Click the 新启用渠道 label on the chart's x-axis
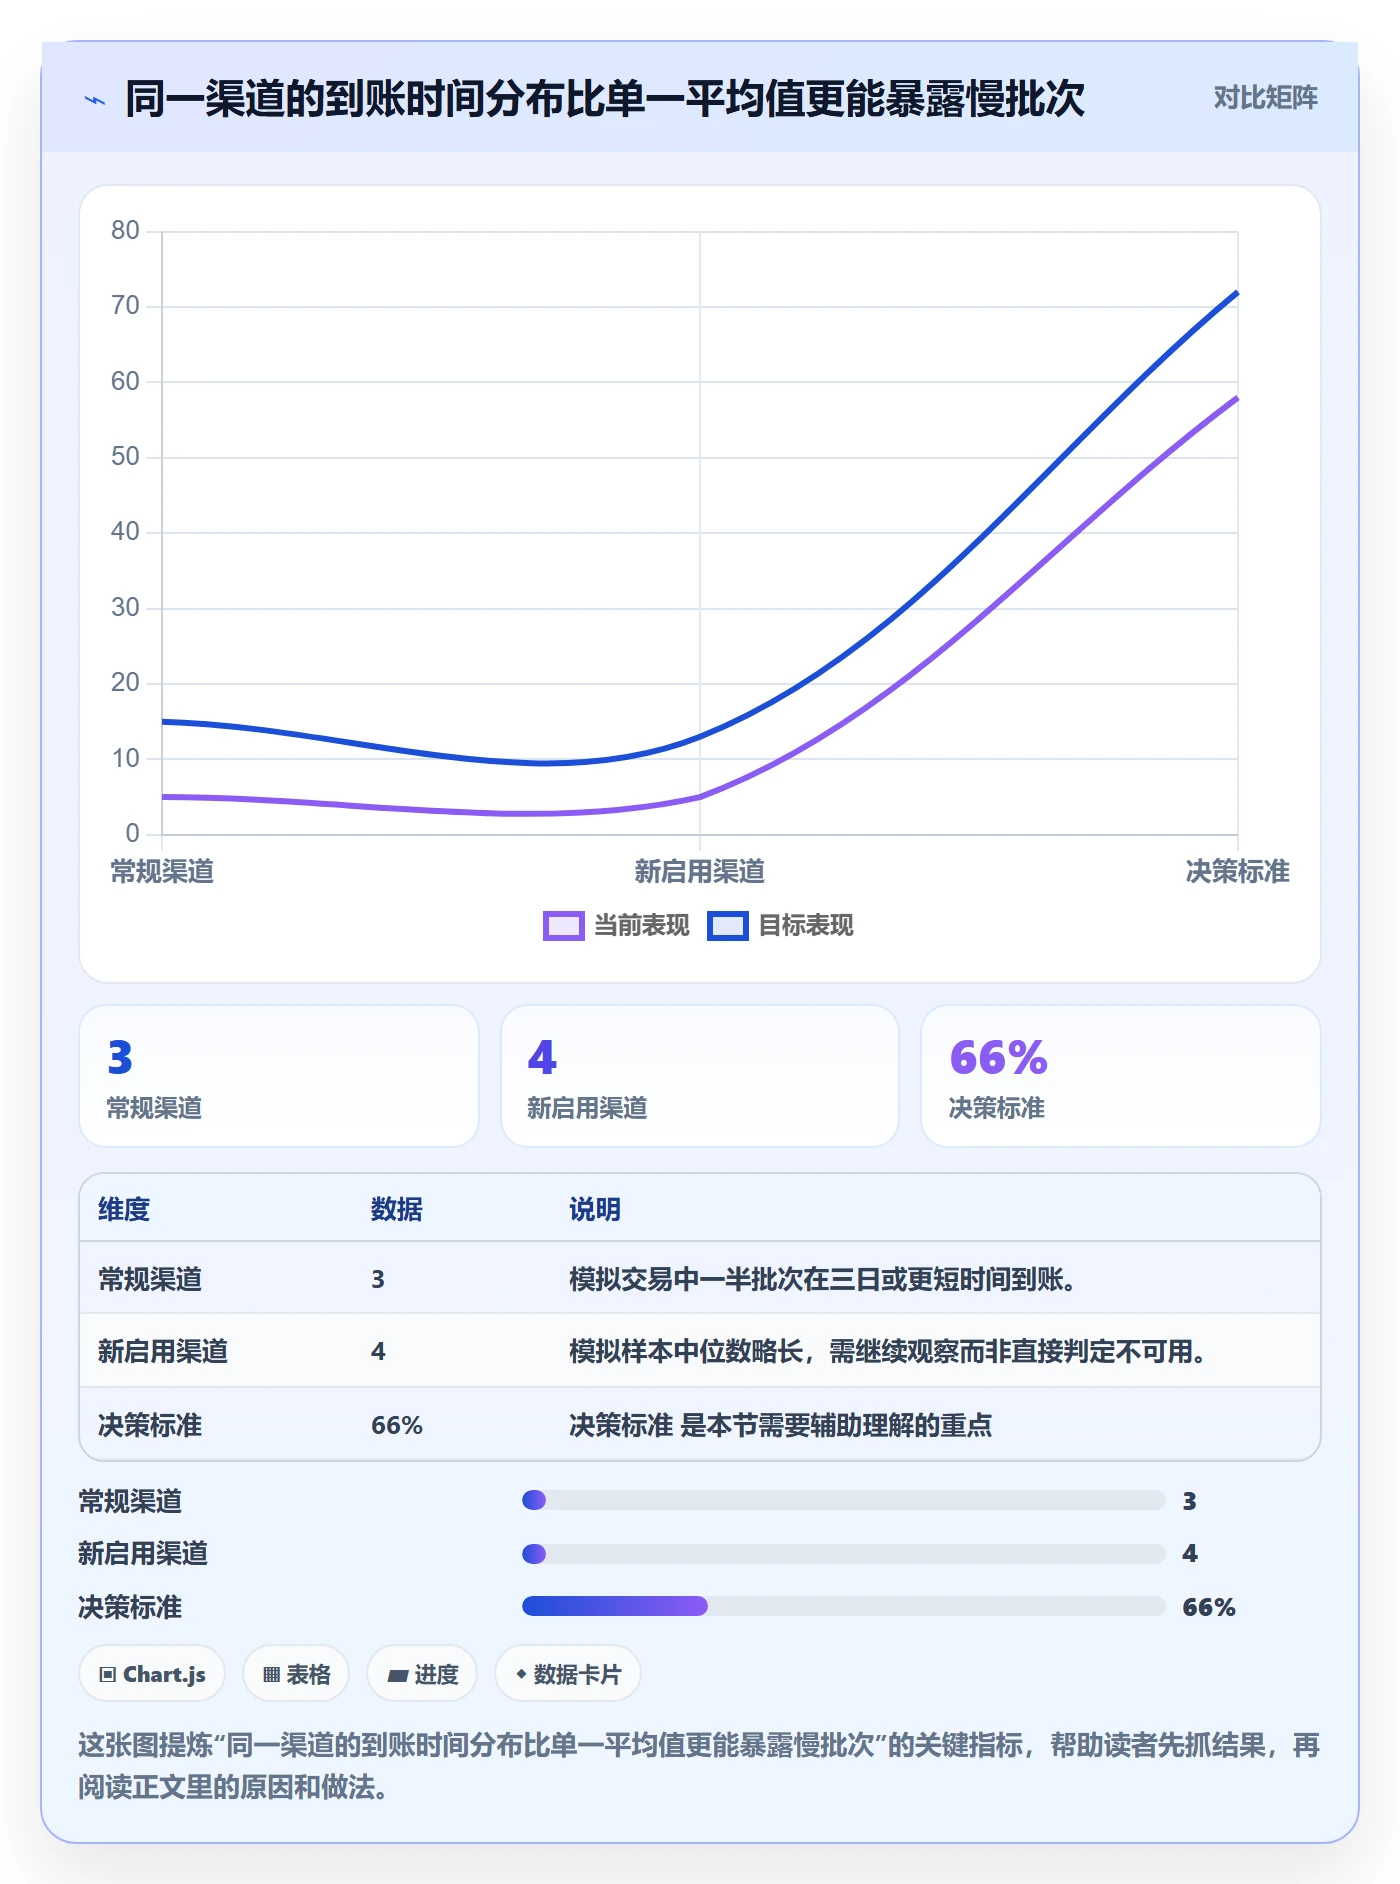Screen dimensions: 1400x1884 [x=700, y=872]
